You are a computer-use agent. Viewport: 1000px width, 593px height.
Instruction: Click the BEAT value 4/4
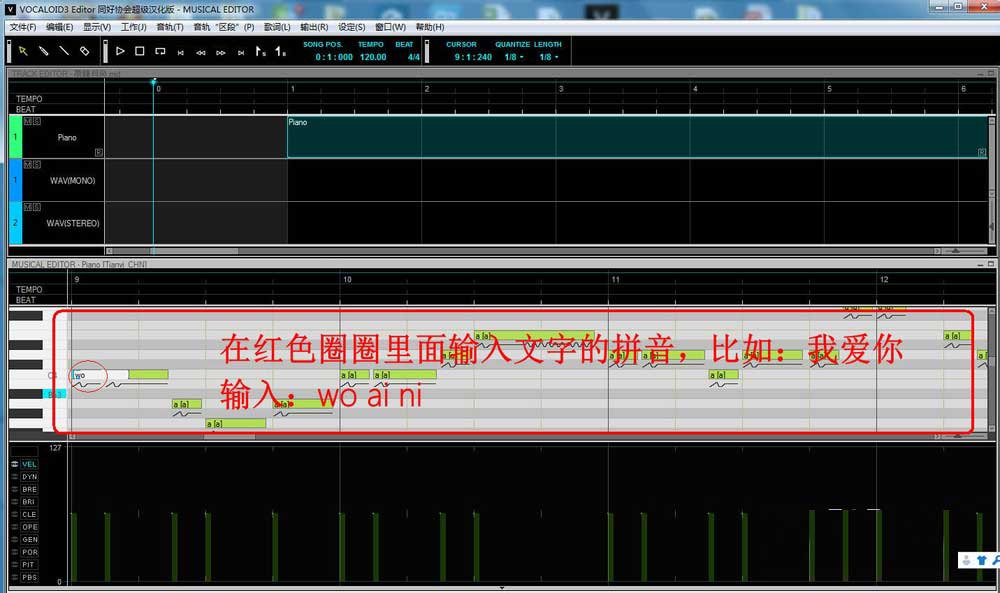(x=413, y=57)
